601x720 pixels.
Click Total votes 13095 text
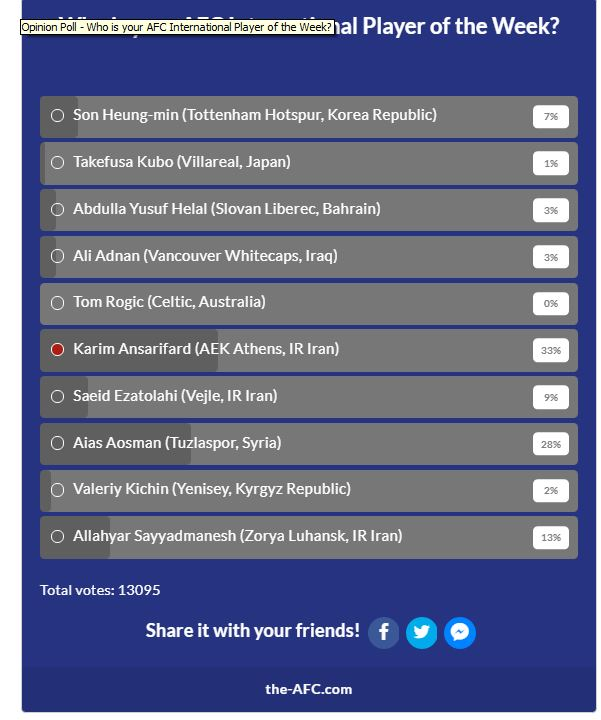pos(100,590)
